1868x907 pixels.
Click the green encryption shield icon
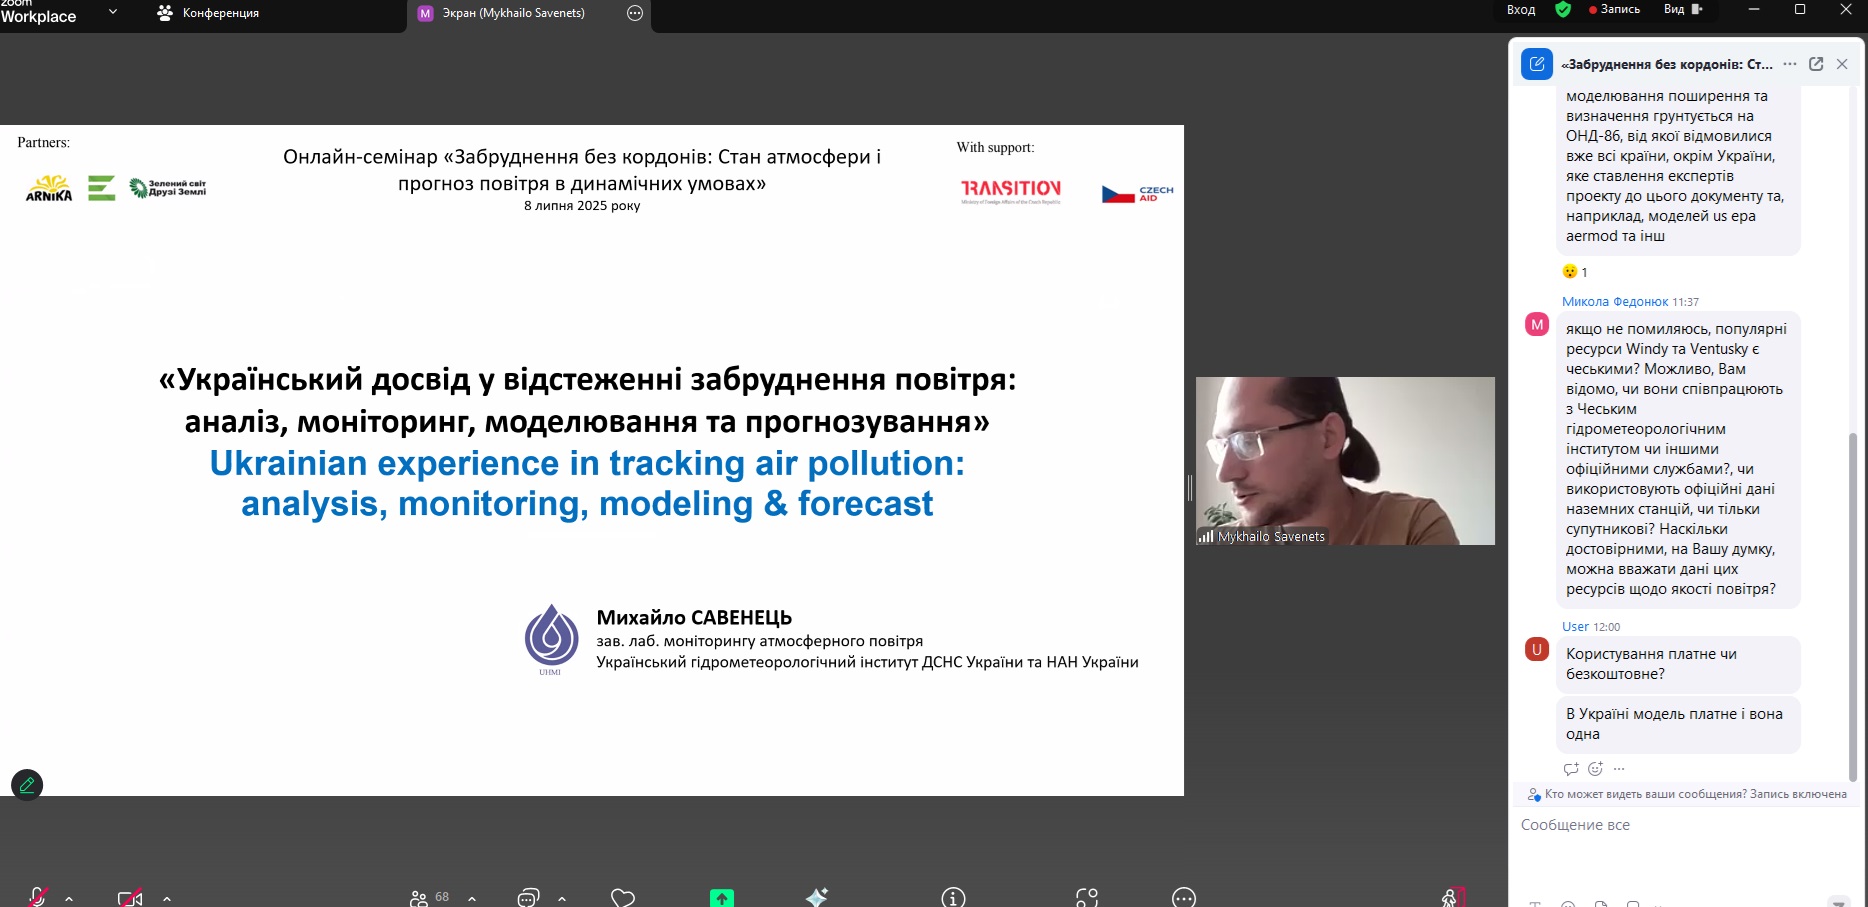[1563, 10]
